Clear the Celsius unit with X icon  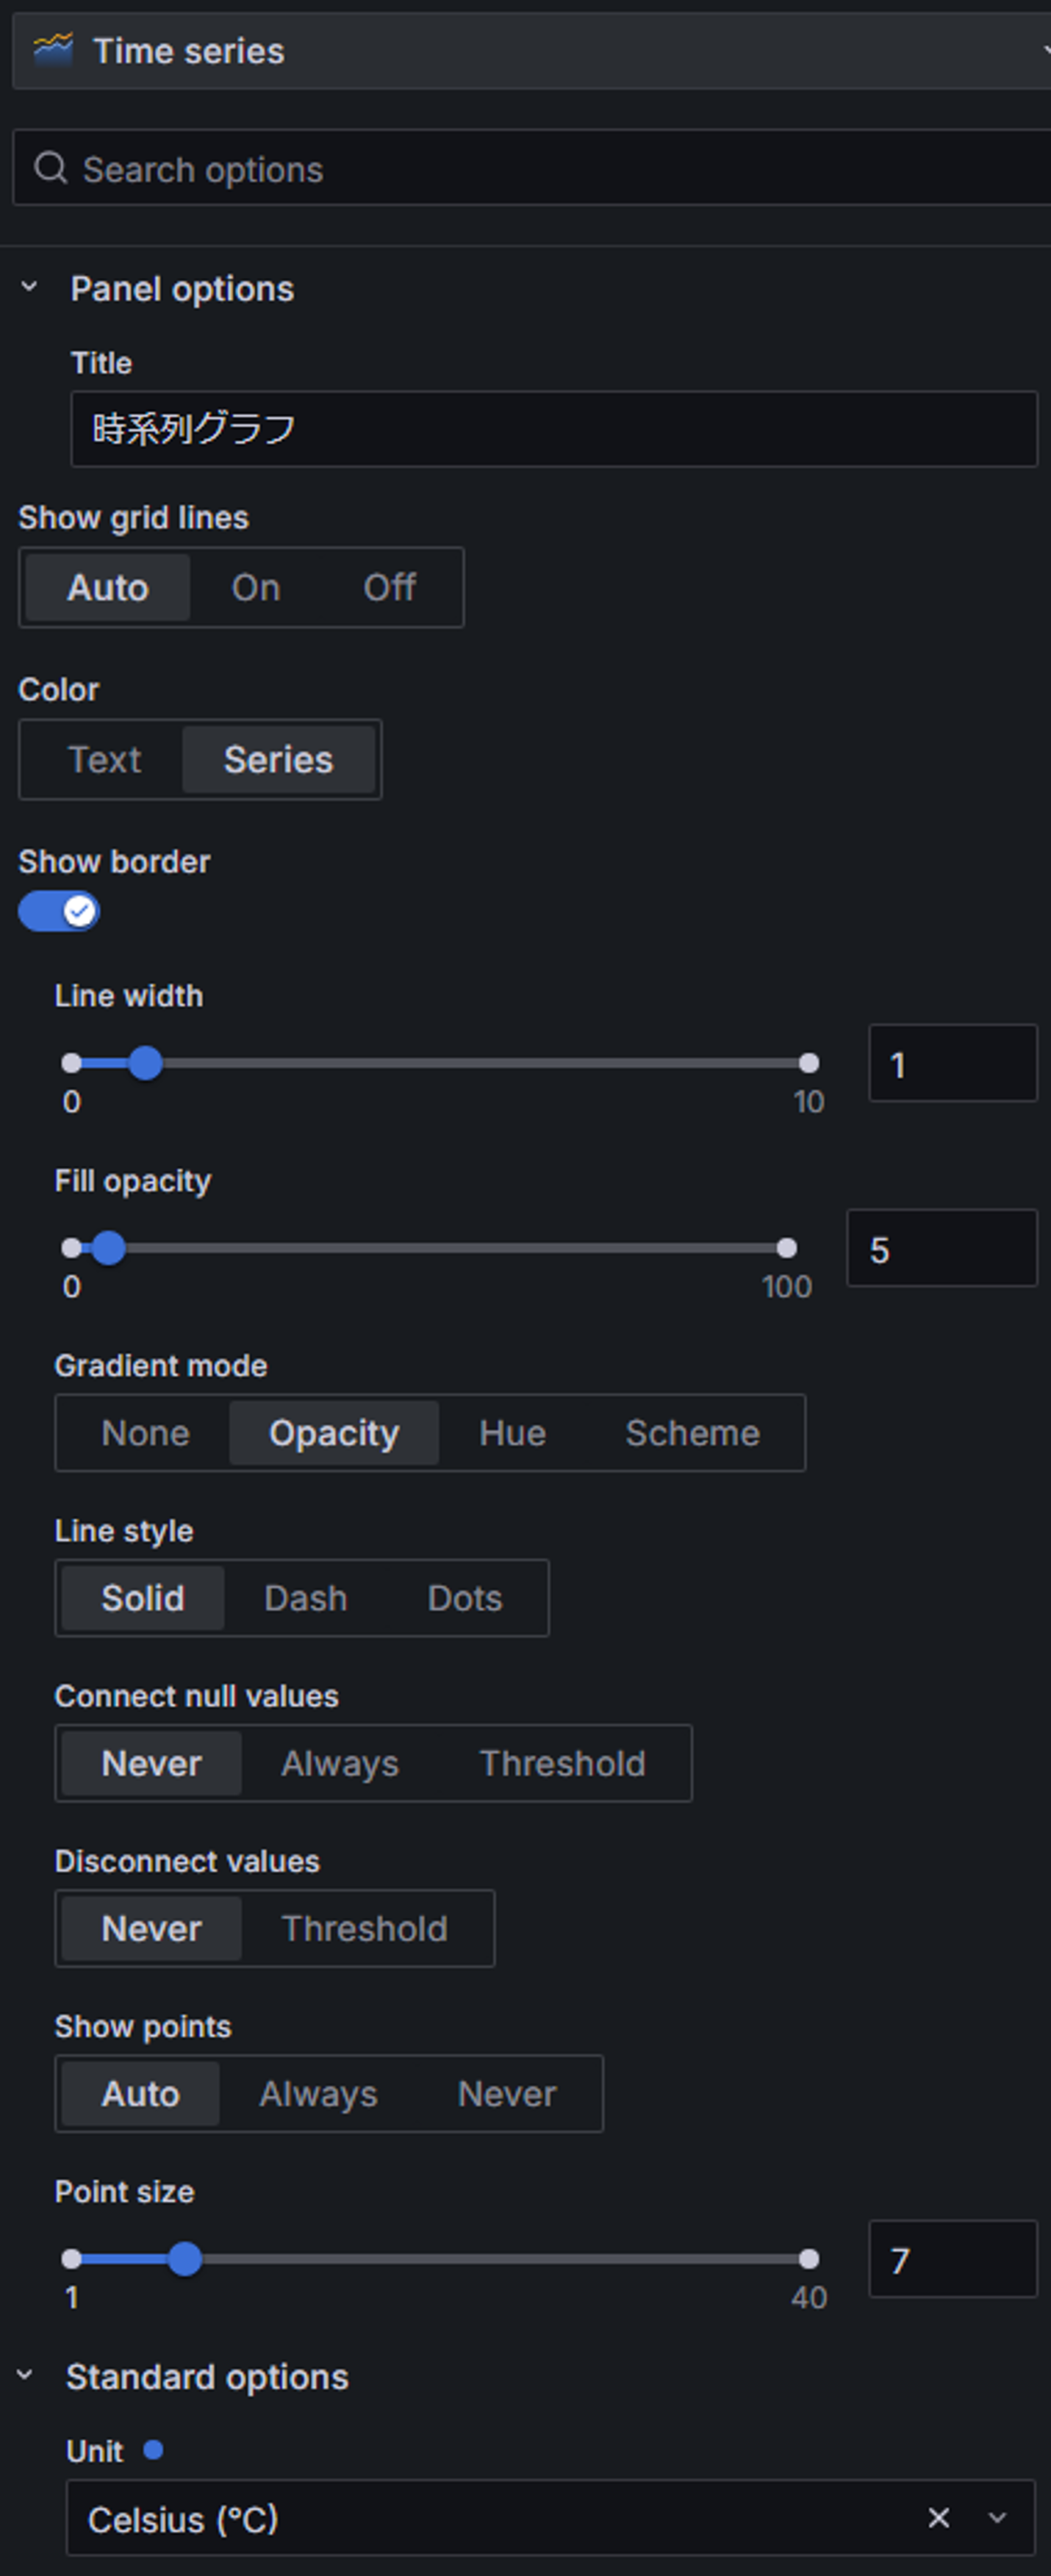(x=938, y=2517)
